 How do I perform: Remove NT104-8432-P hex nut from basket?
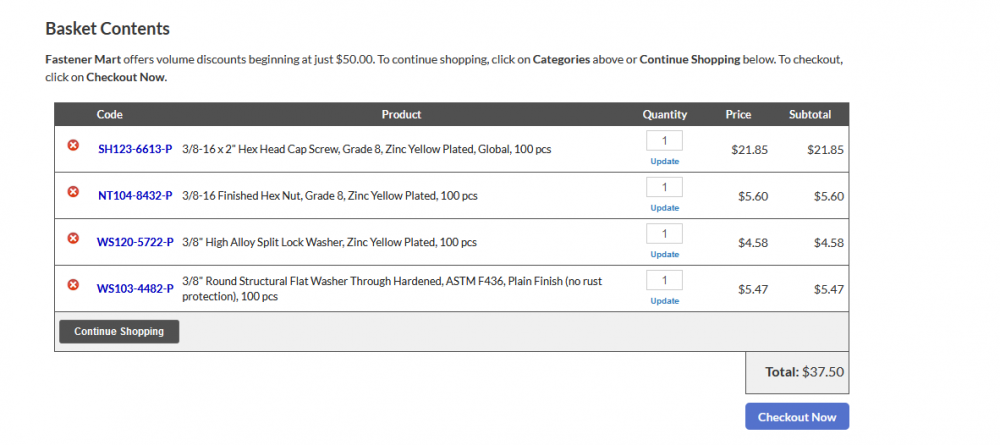[73, 192]
